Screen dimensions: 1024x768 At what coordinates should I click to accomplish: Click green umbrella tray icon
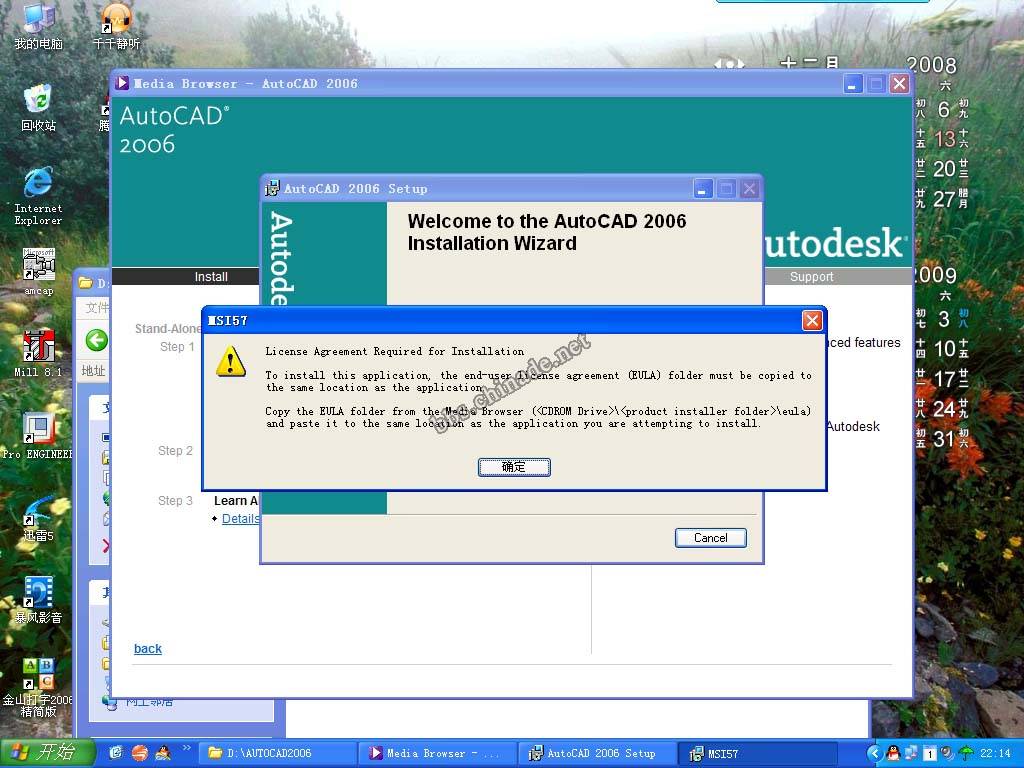pos(967,754)
